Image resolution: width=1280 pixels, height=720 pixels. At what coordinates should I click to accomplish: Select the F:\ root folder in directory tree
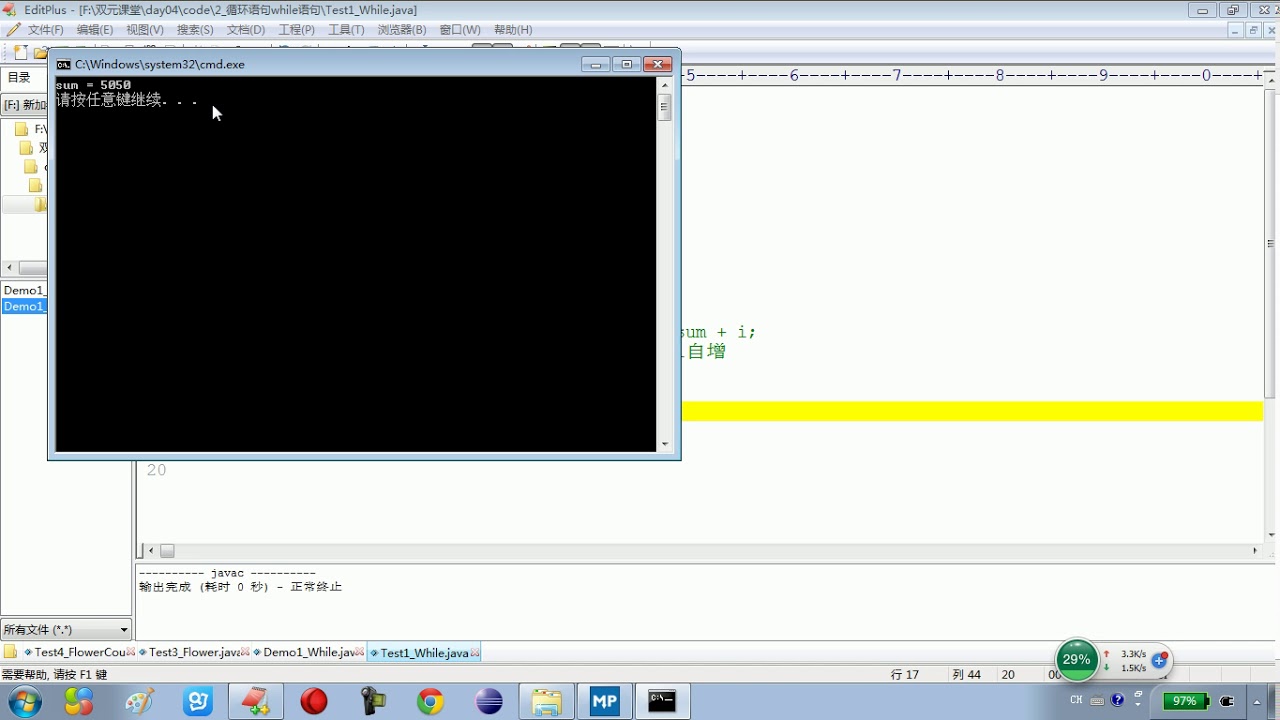point(31,129)
